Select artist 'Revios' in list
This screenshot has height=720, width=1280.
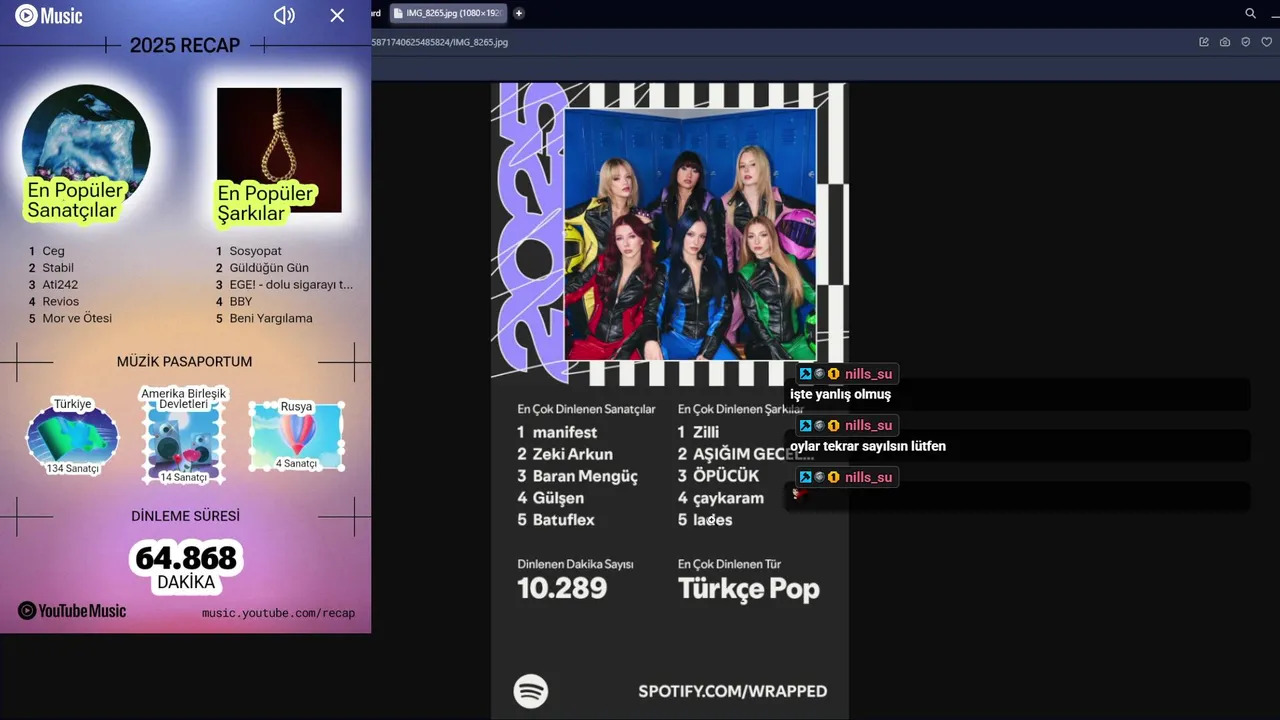(x=60, y=302)
